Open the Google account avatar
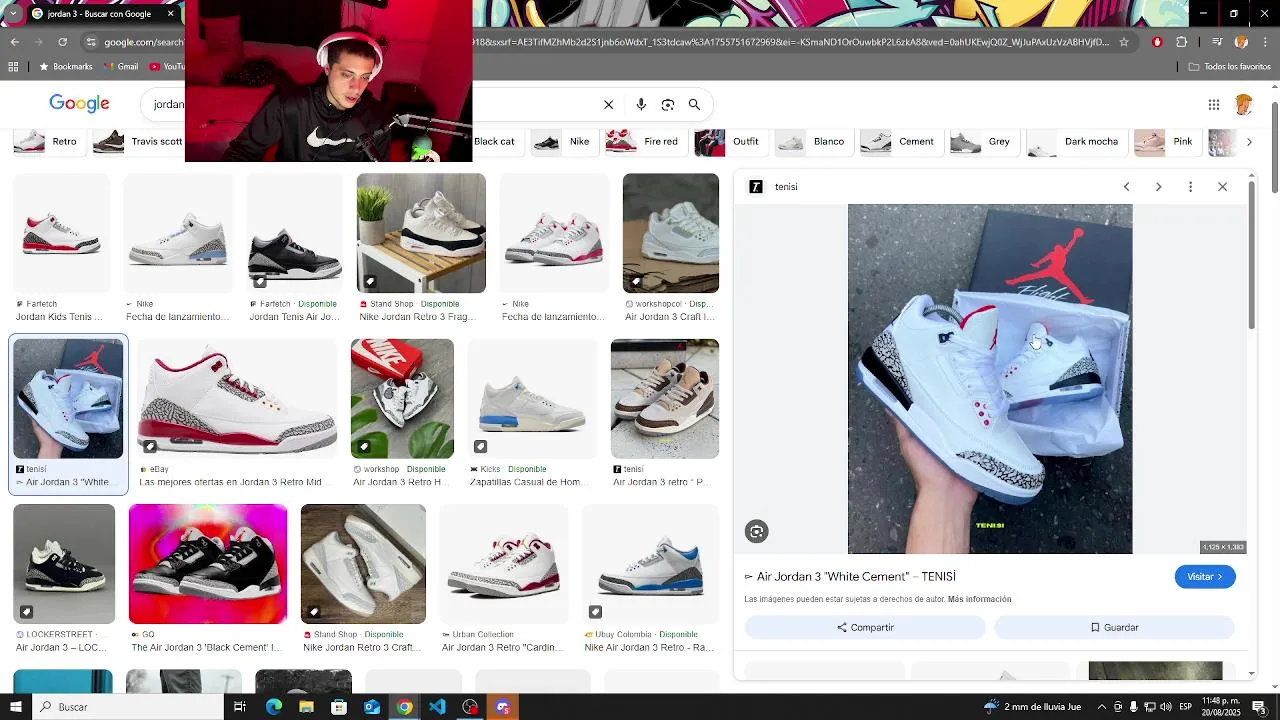 coord(1245,104)
